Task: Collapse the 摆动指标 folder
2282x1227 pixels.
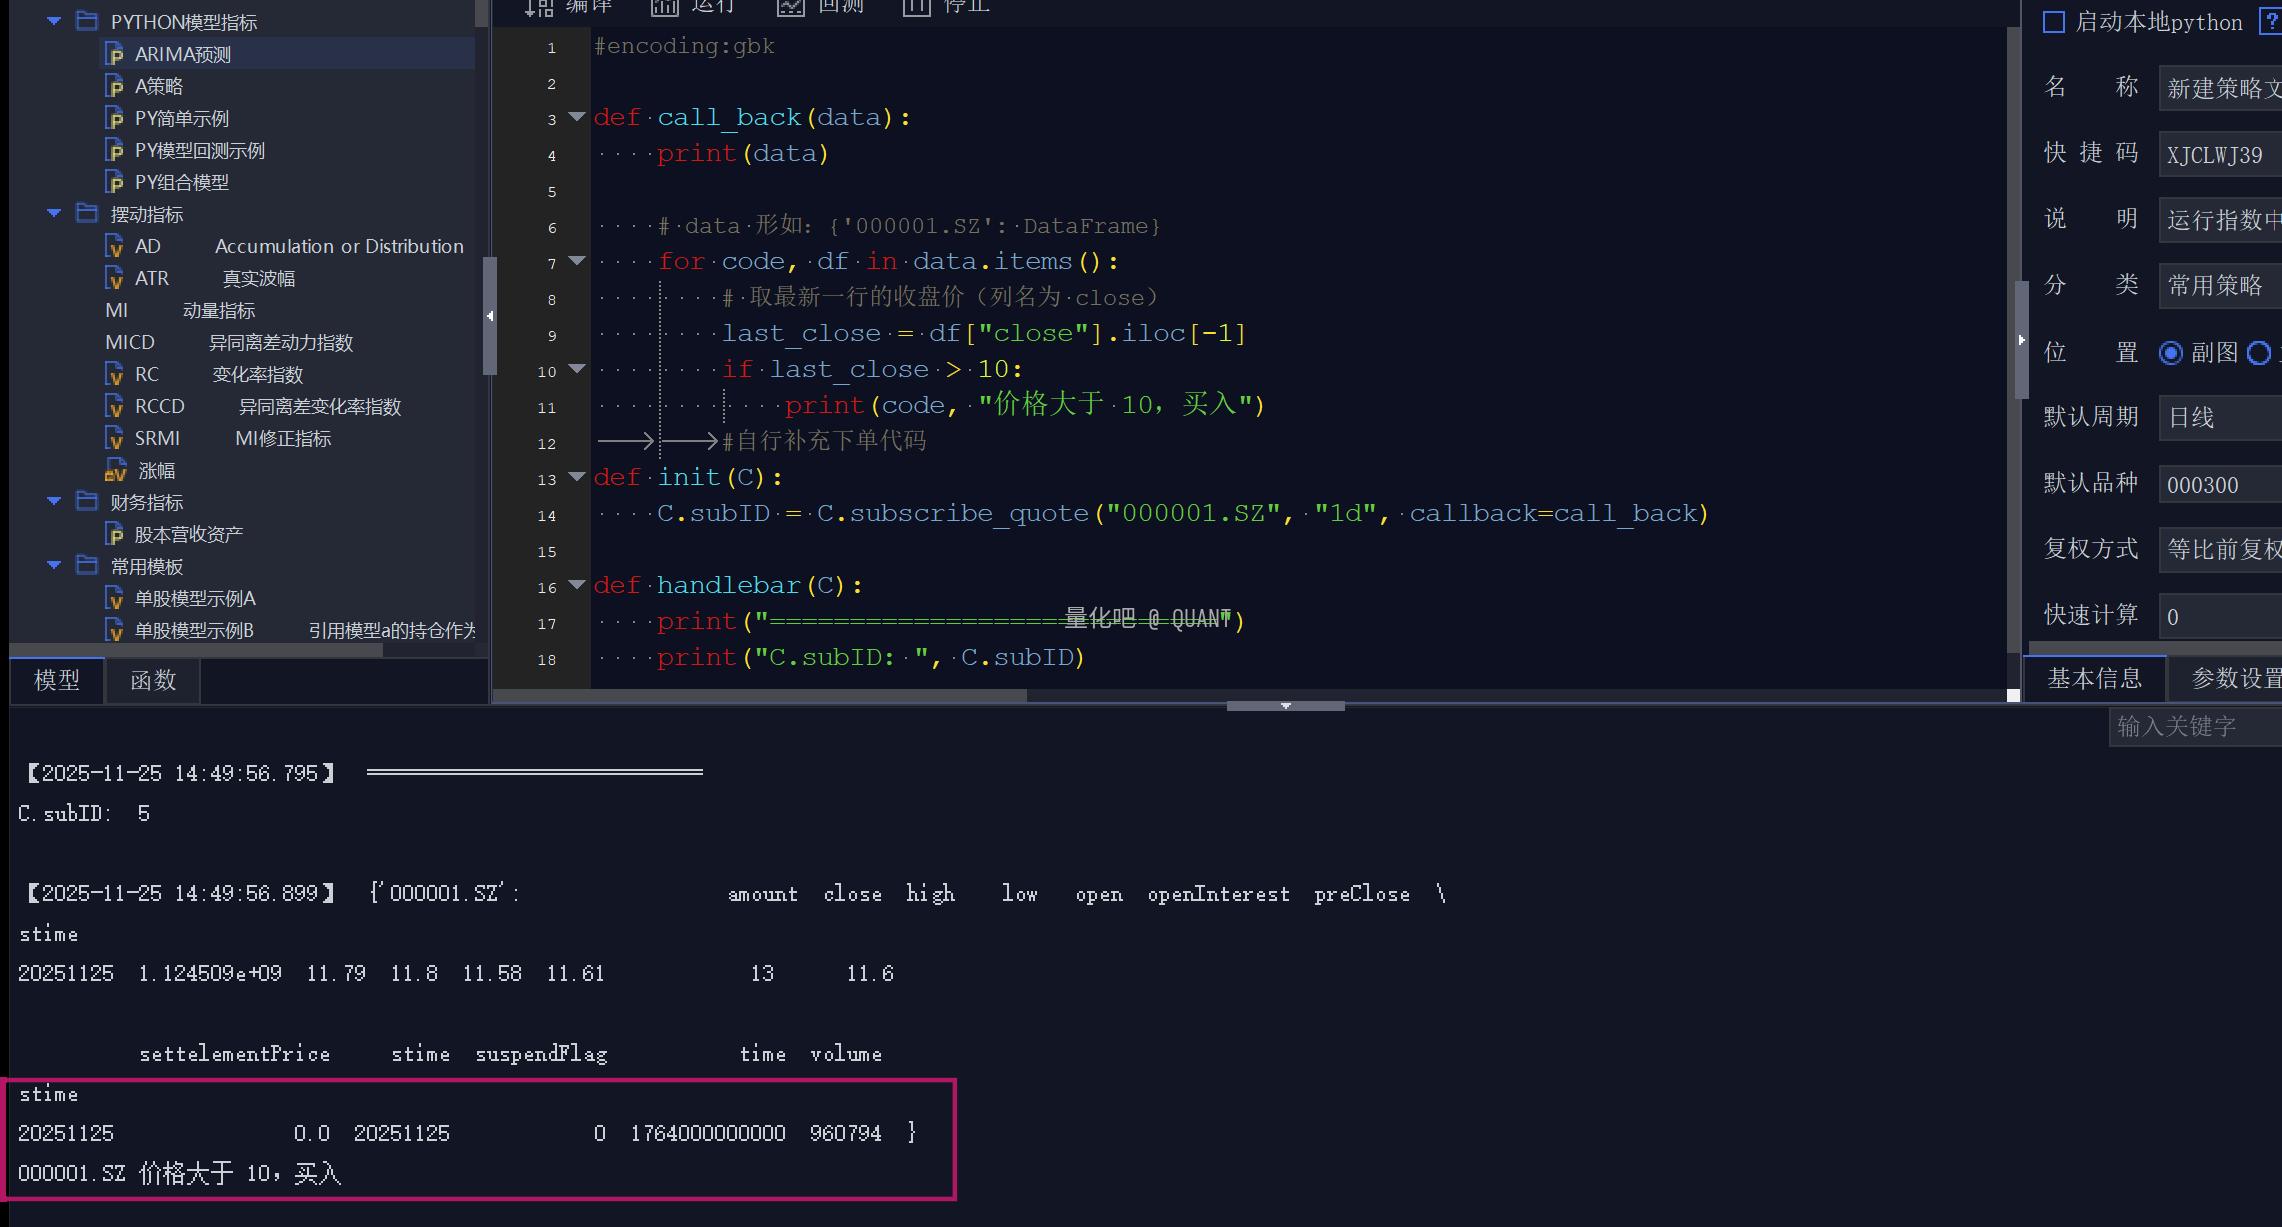Action: click(54, 213)
